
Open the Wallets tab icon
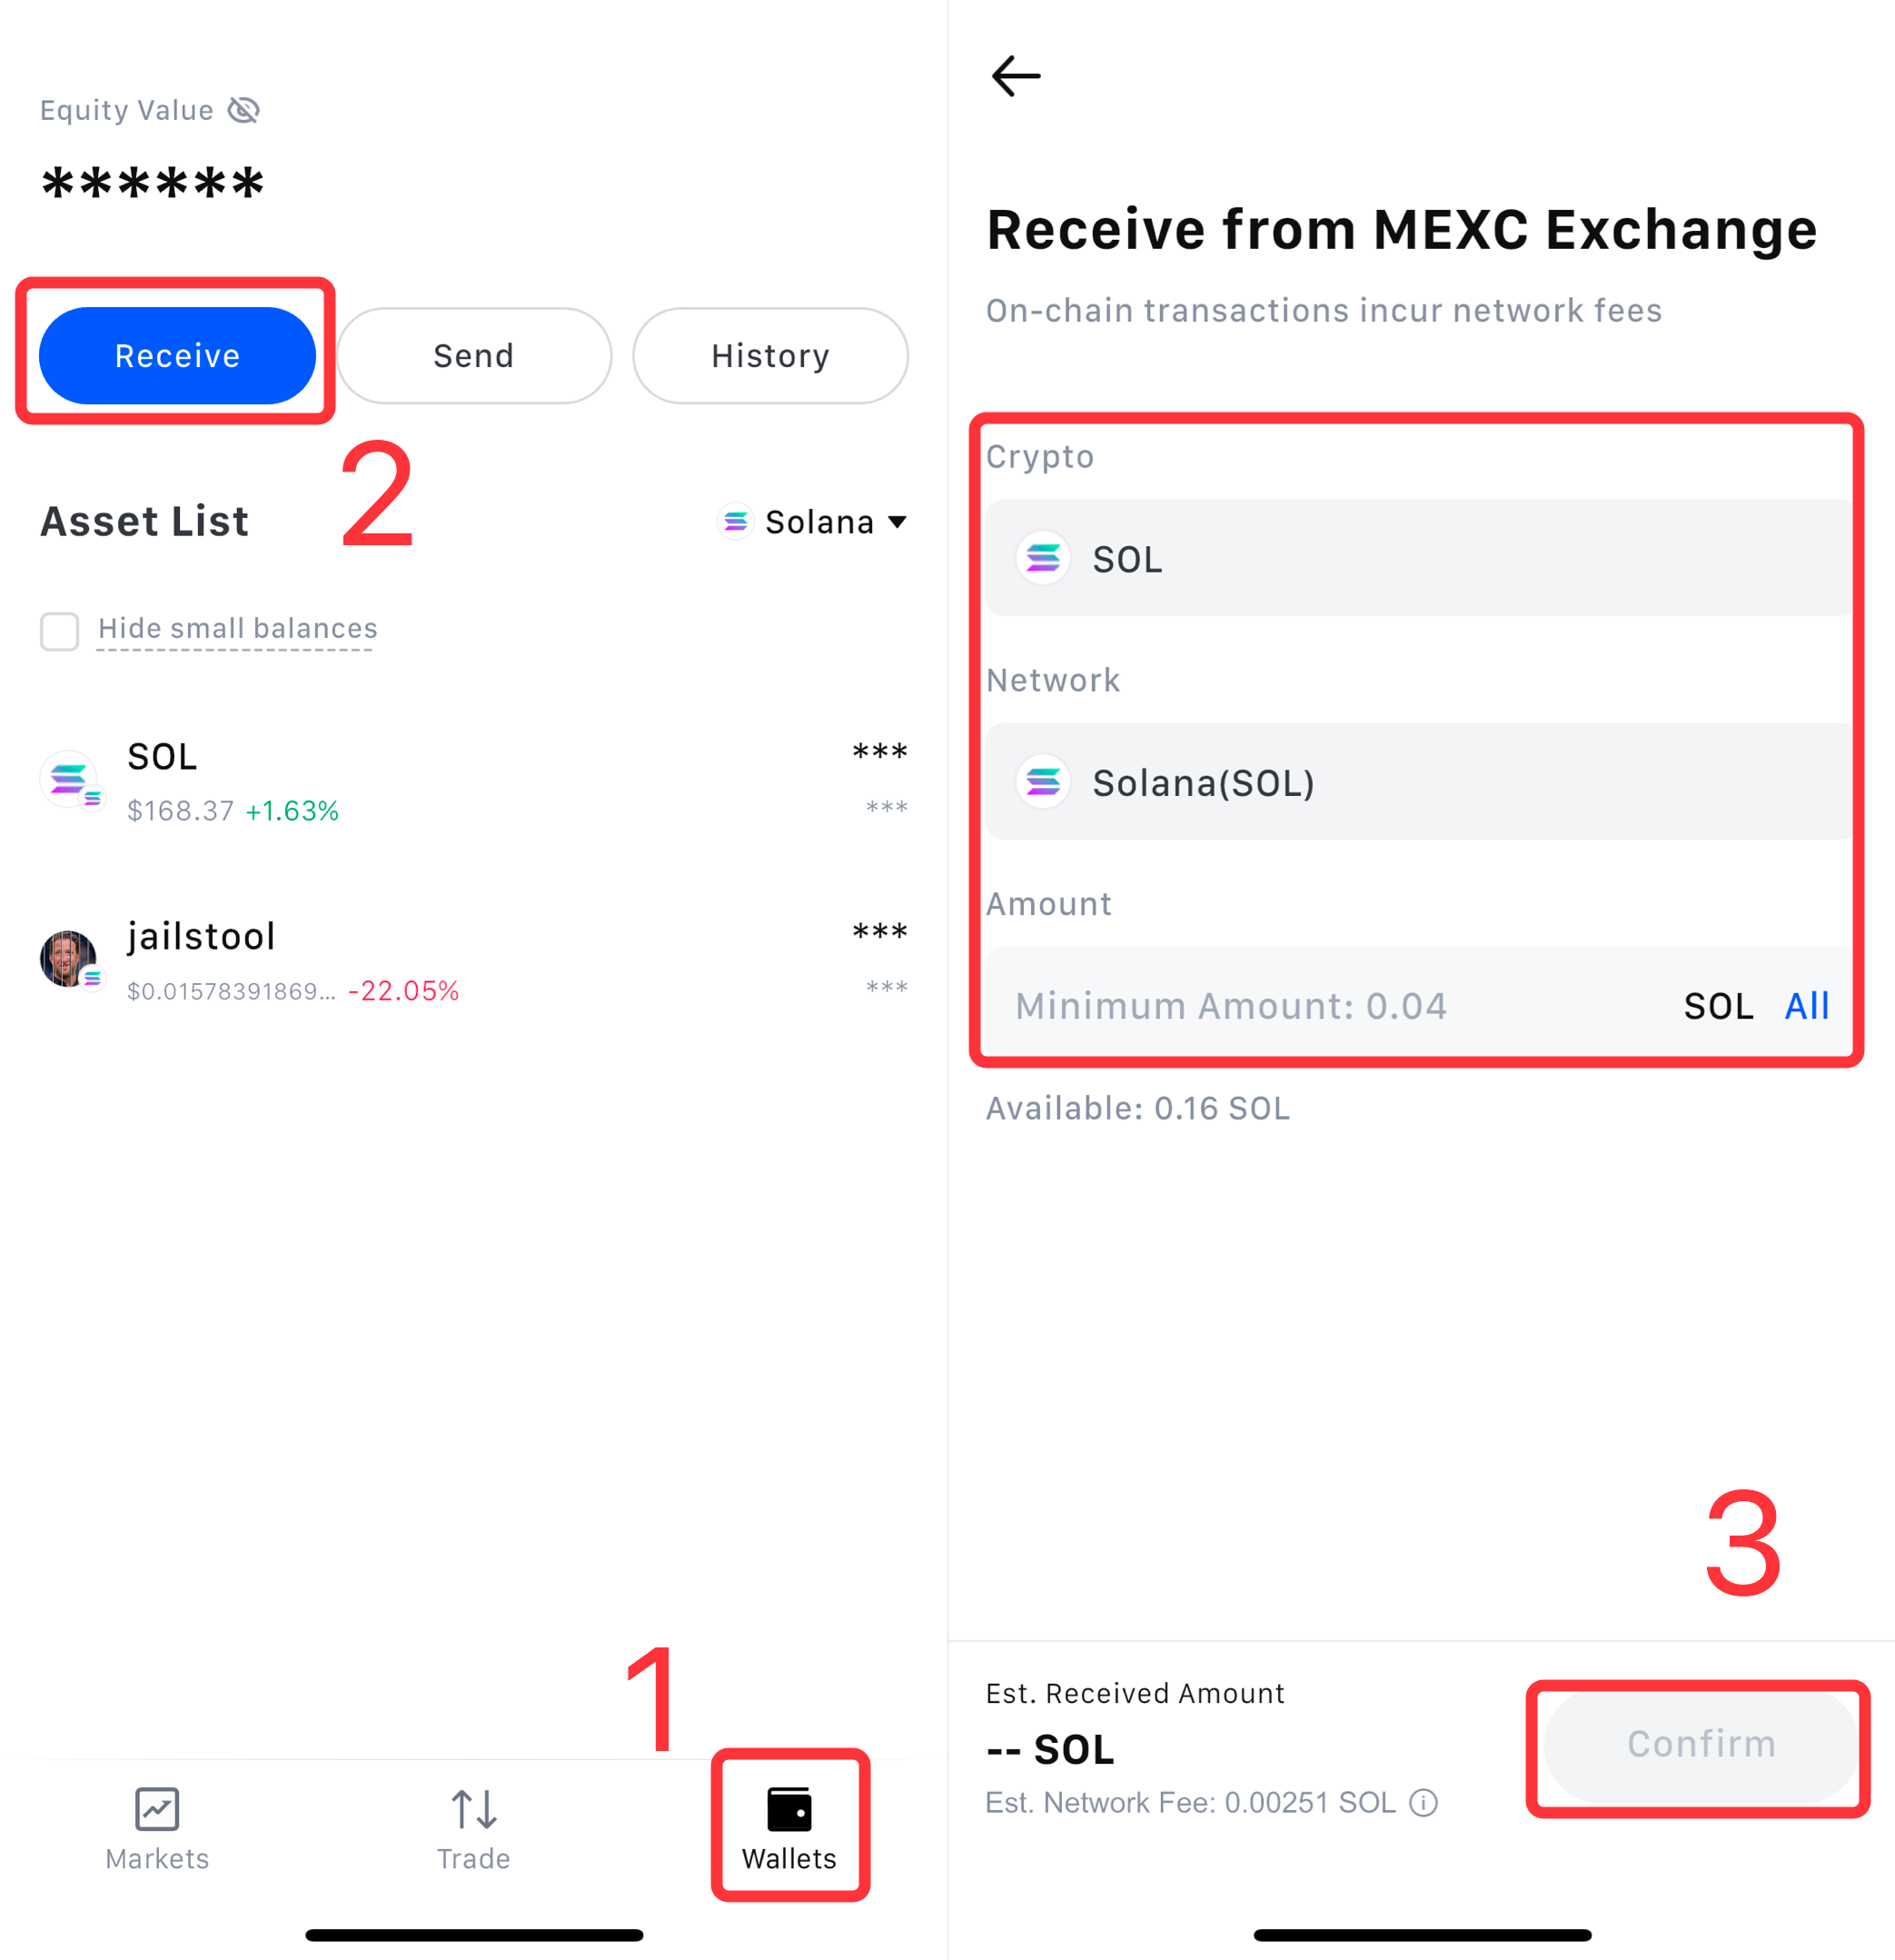(x=789, y=1809)
